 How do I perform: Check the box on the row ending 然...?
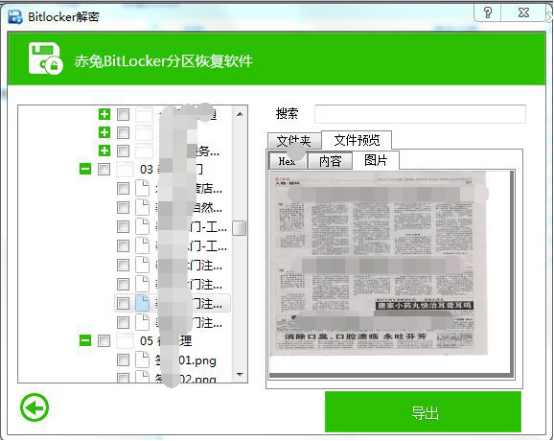[x=123, y=207]
